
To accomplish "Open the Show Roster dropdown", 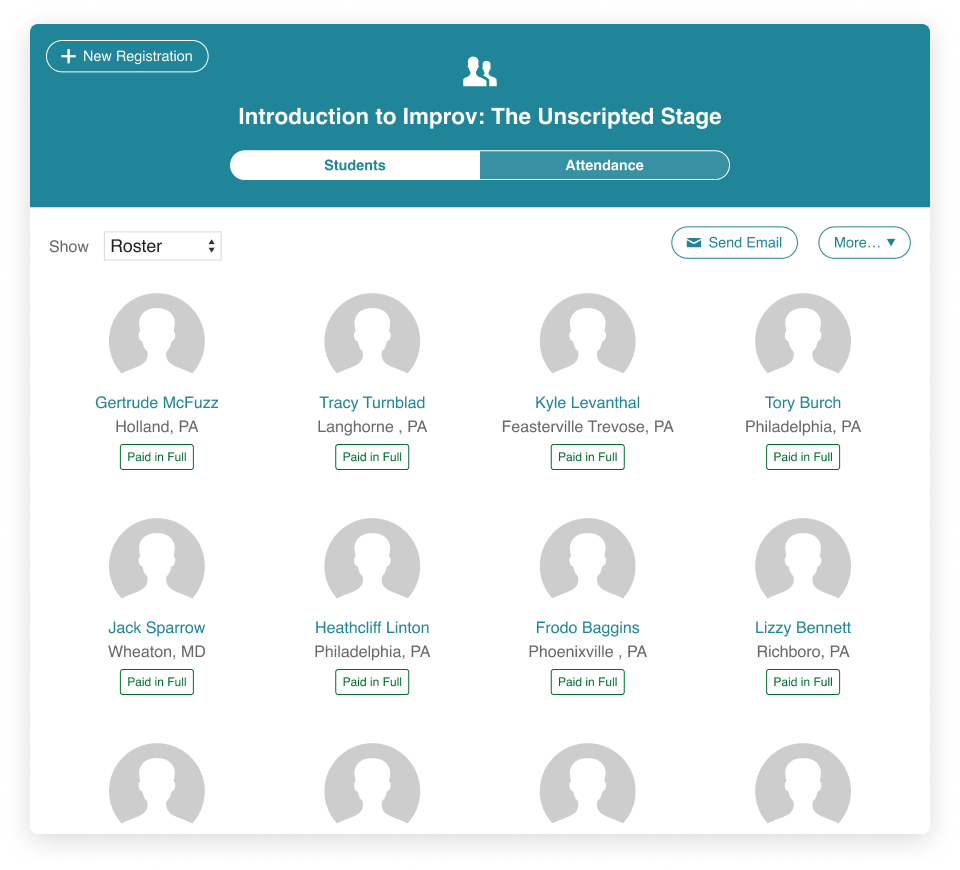I will coord(162,245).
